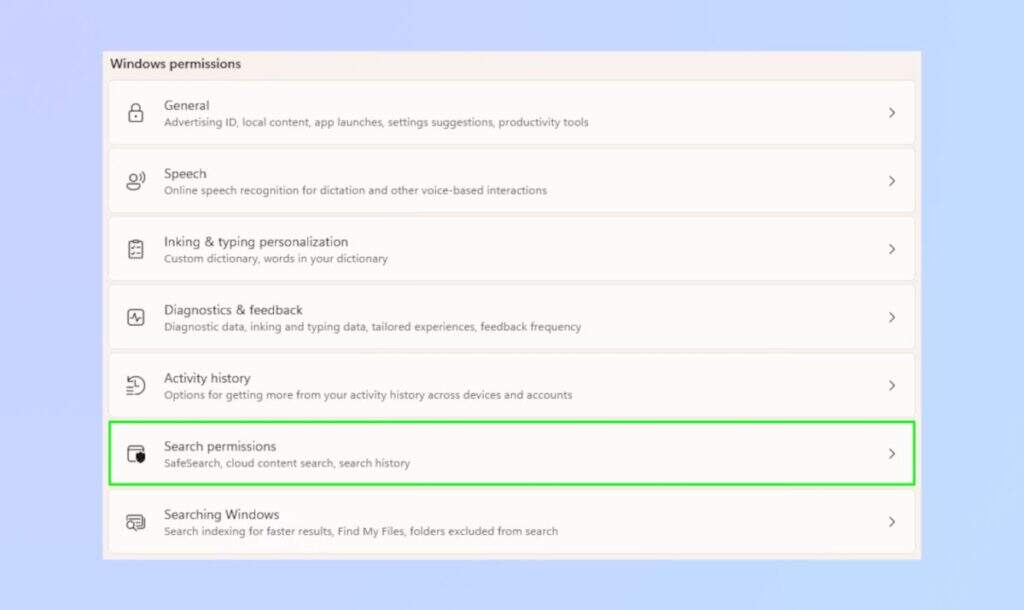The width and height of the screenshot is (1024, 610).
Task: Open Search permissions via its chevron
Action: [891, 453]
